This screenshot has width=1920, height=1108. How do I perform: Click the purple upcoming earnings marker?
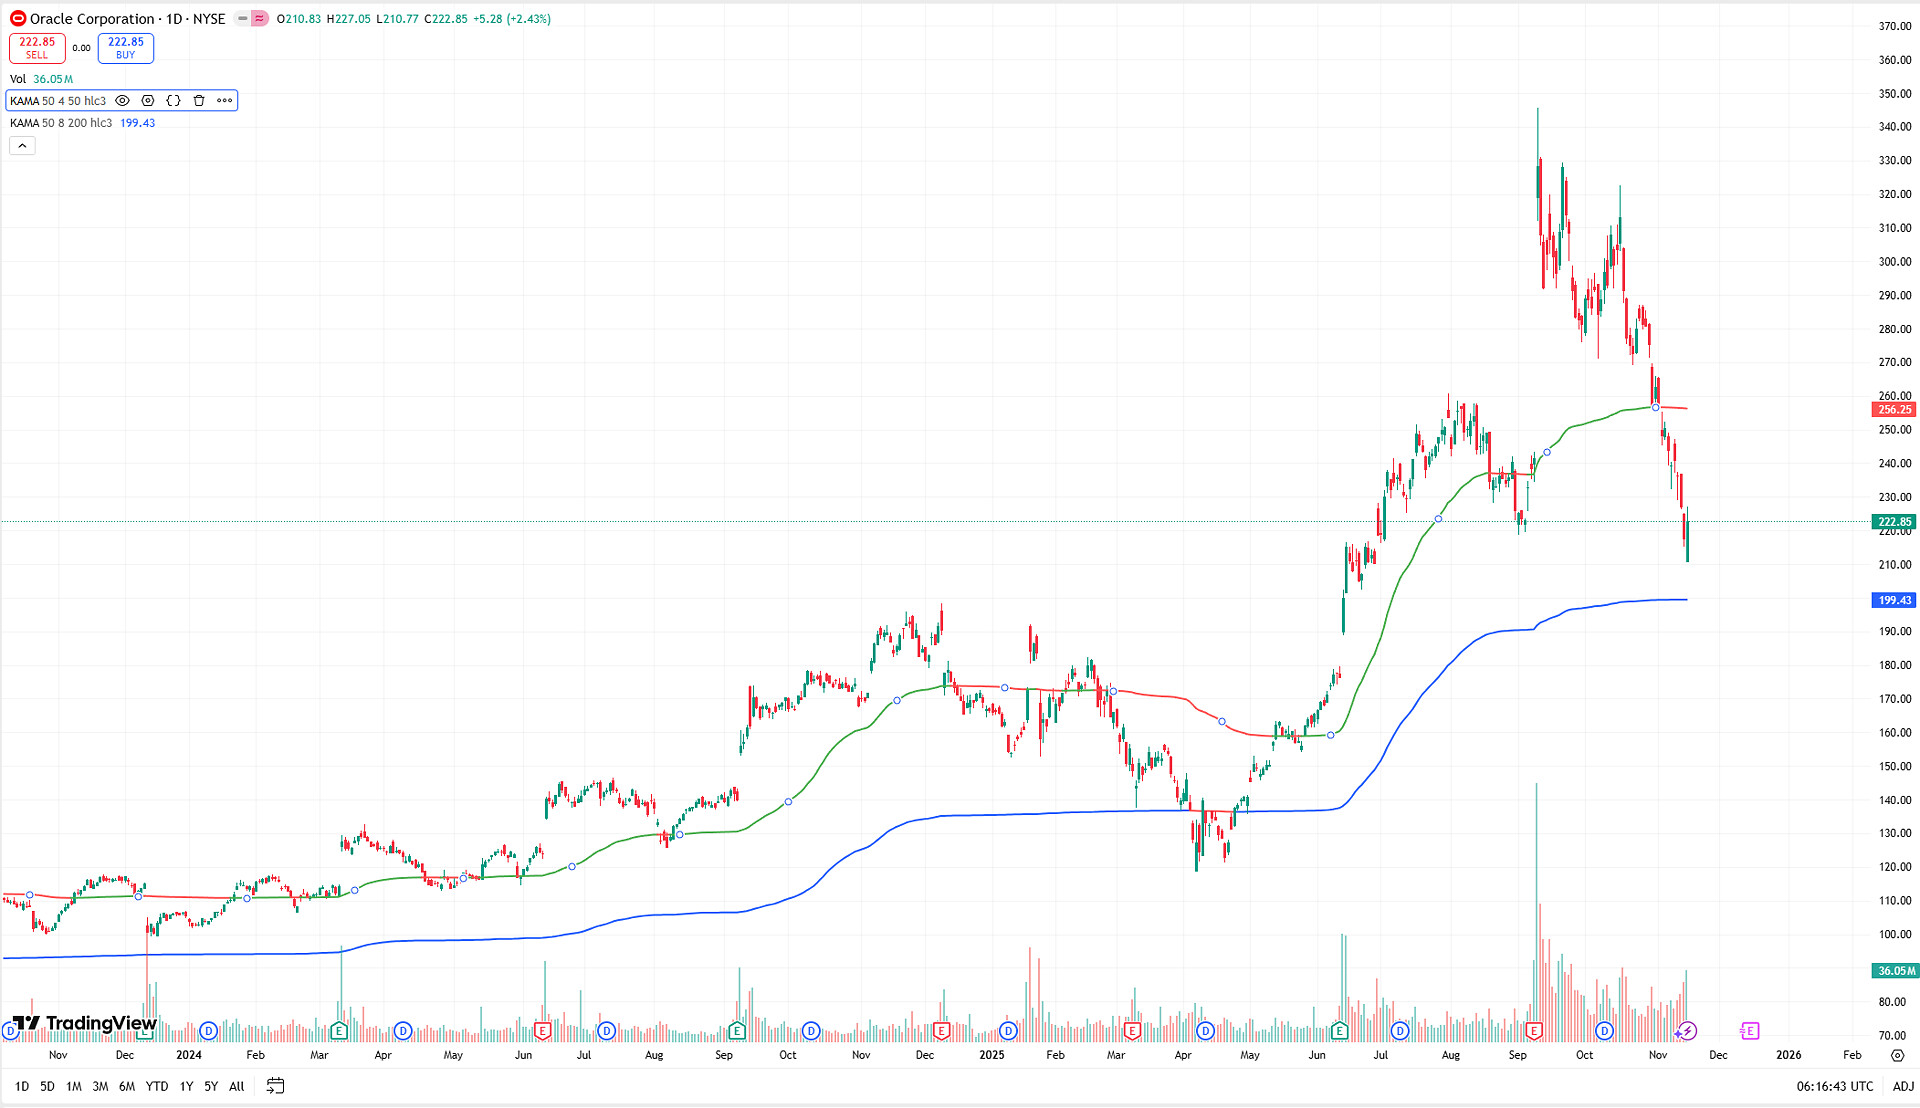1749,1031
